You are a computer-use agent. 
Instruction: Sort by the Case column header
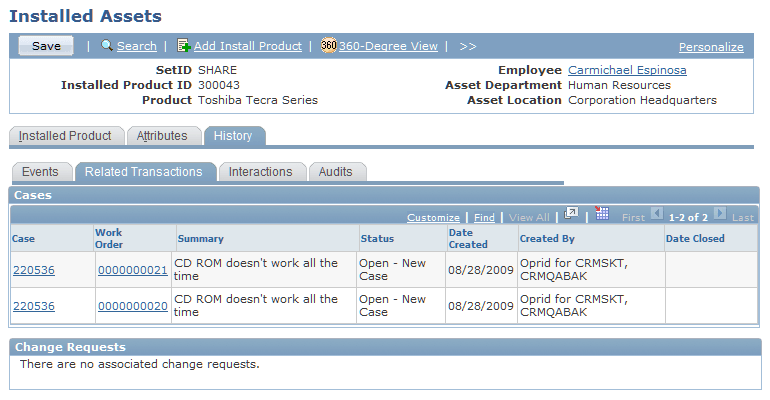(x=23, y=239)
